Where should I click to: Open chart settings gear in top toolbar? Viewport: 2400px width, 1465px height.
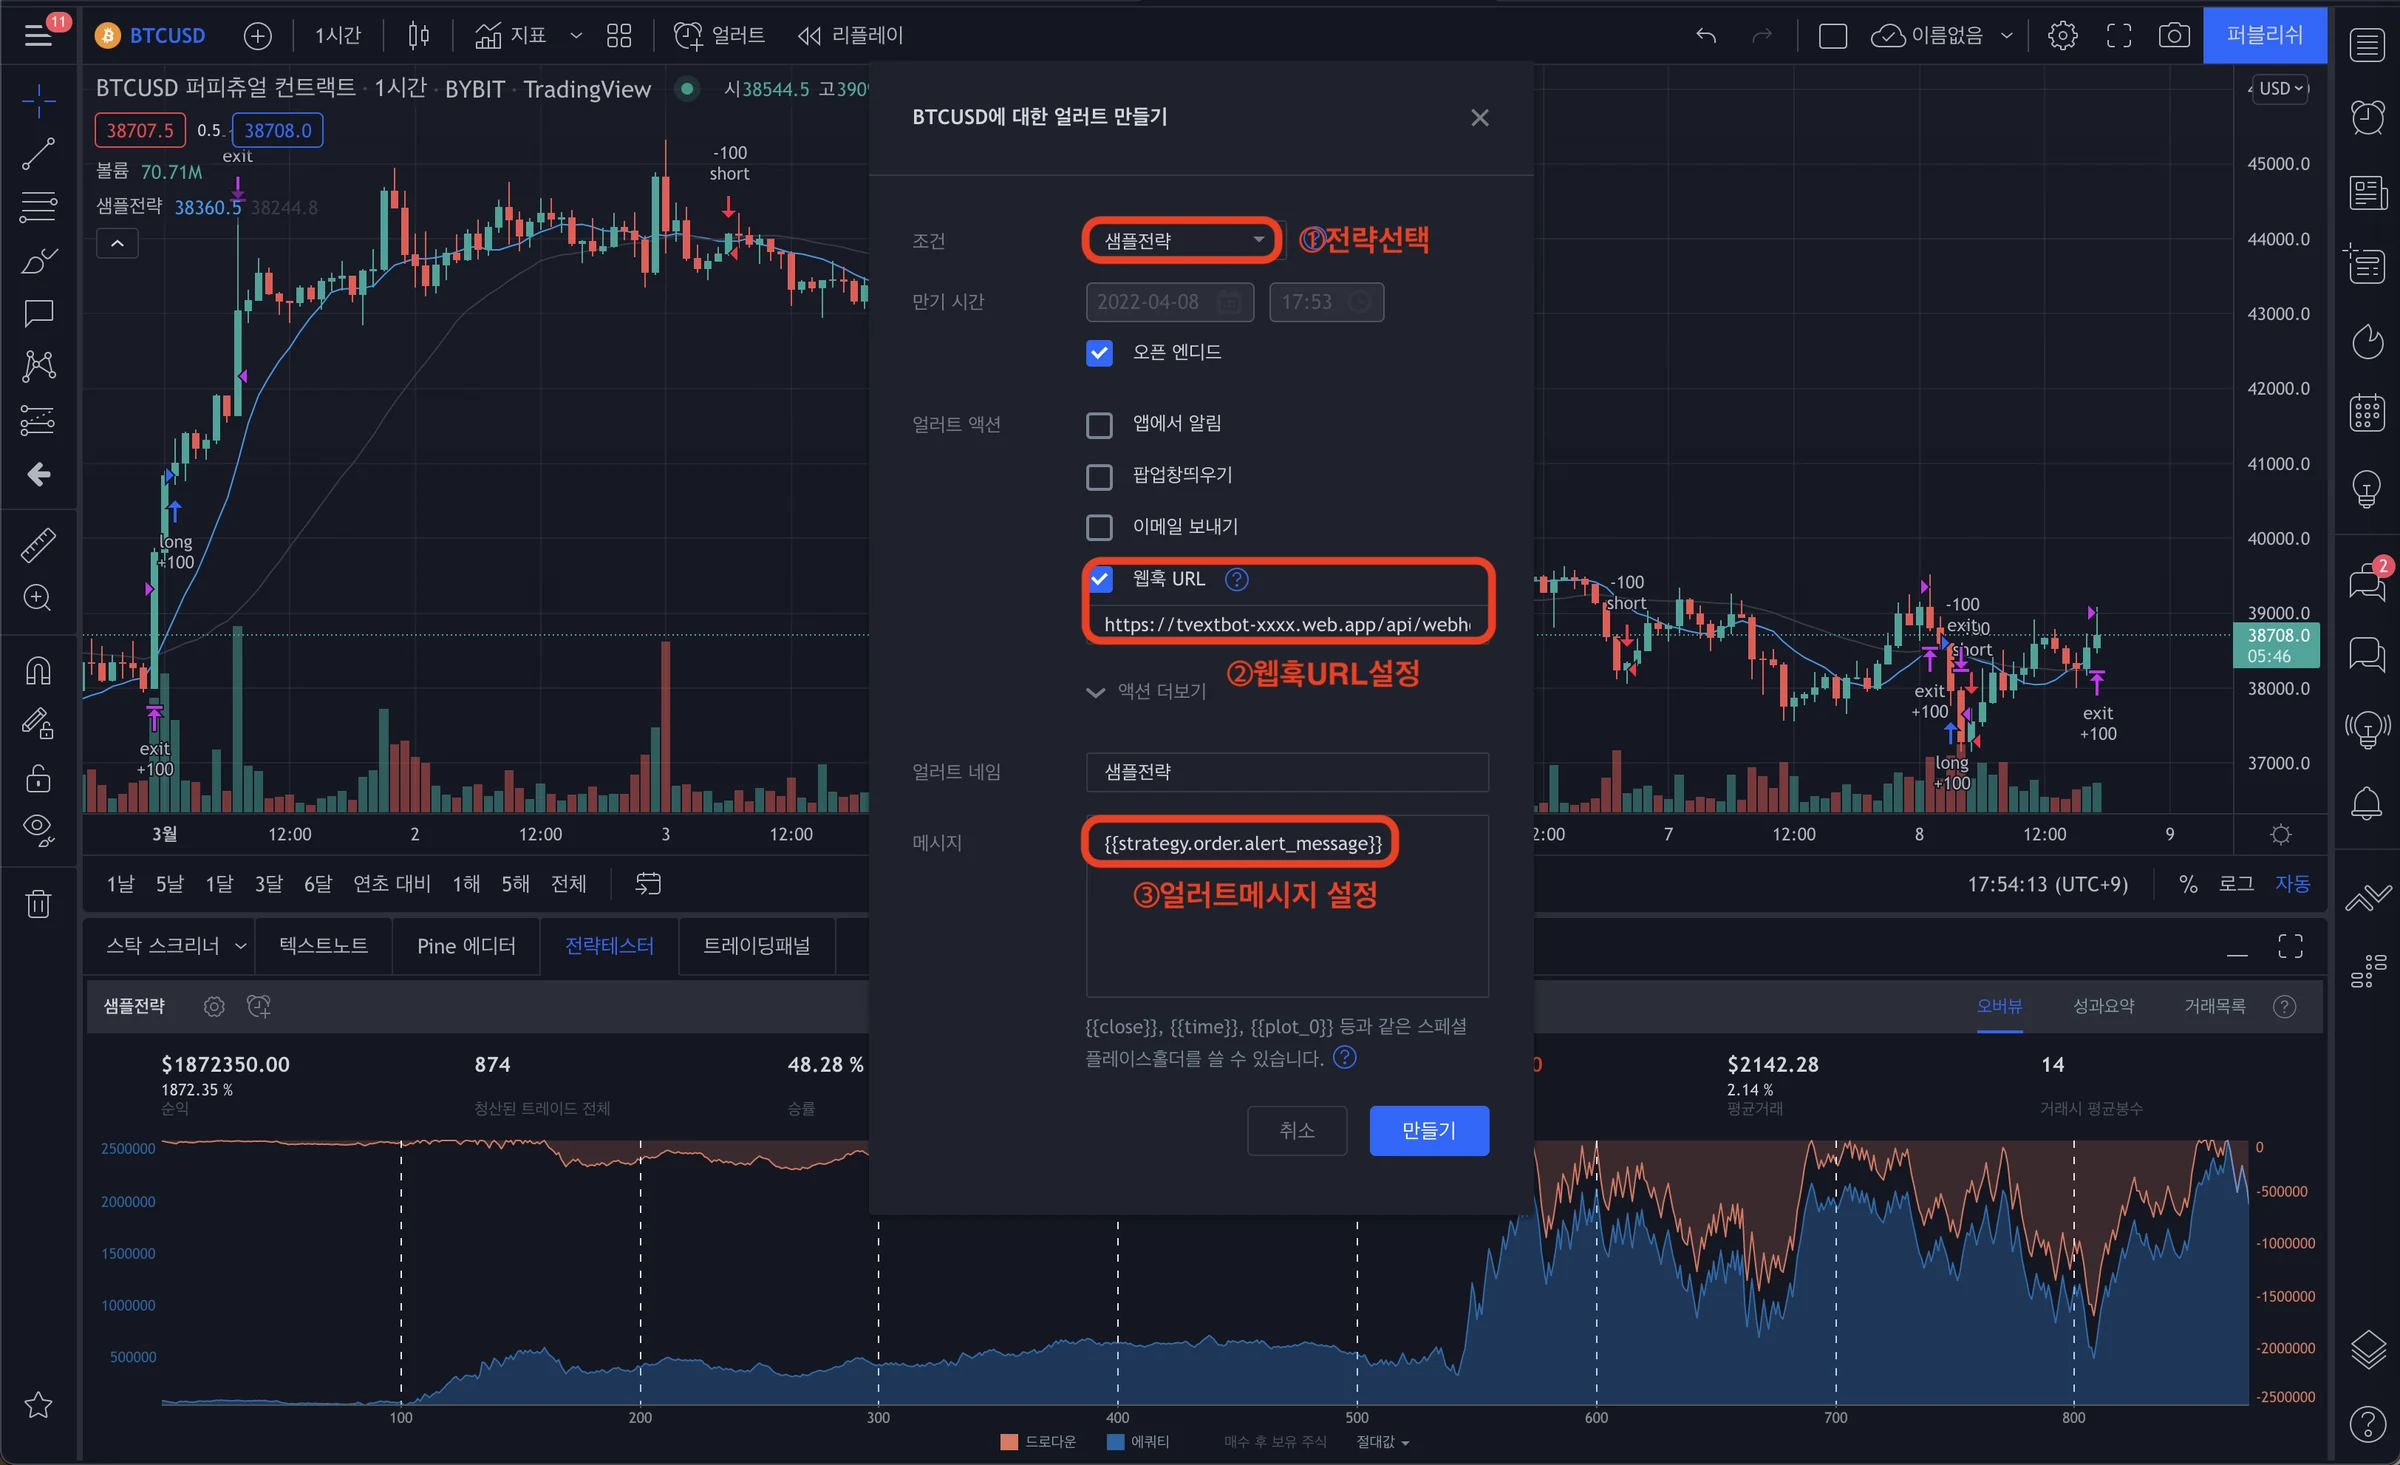pyautogui.click(x=2062, y=36)
